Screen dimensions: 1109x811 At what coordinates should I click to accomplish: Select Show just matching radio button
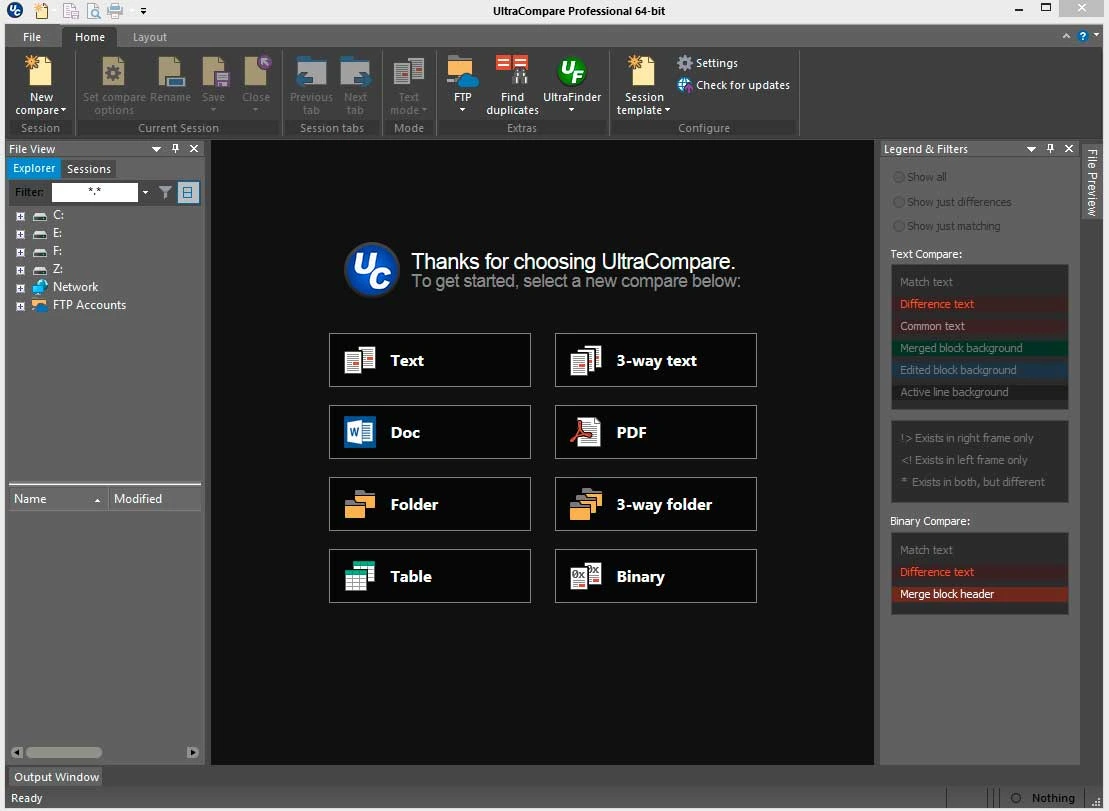coord(899,226)
